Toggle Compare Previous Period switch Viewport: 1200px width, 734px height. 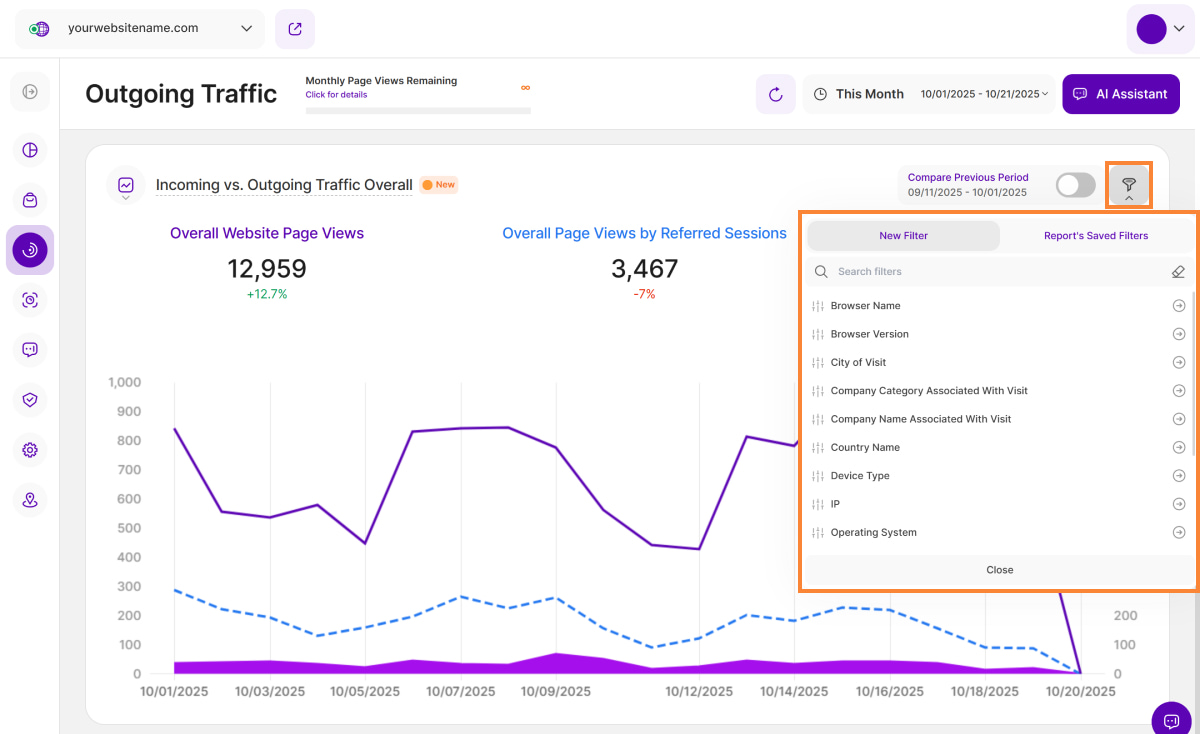pyautogui.click(x=1076, y=185)
